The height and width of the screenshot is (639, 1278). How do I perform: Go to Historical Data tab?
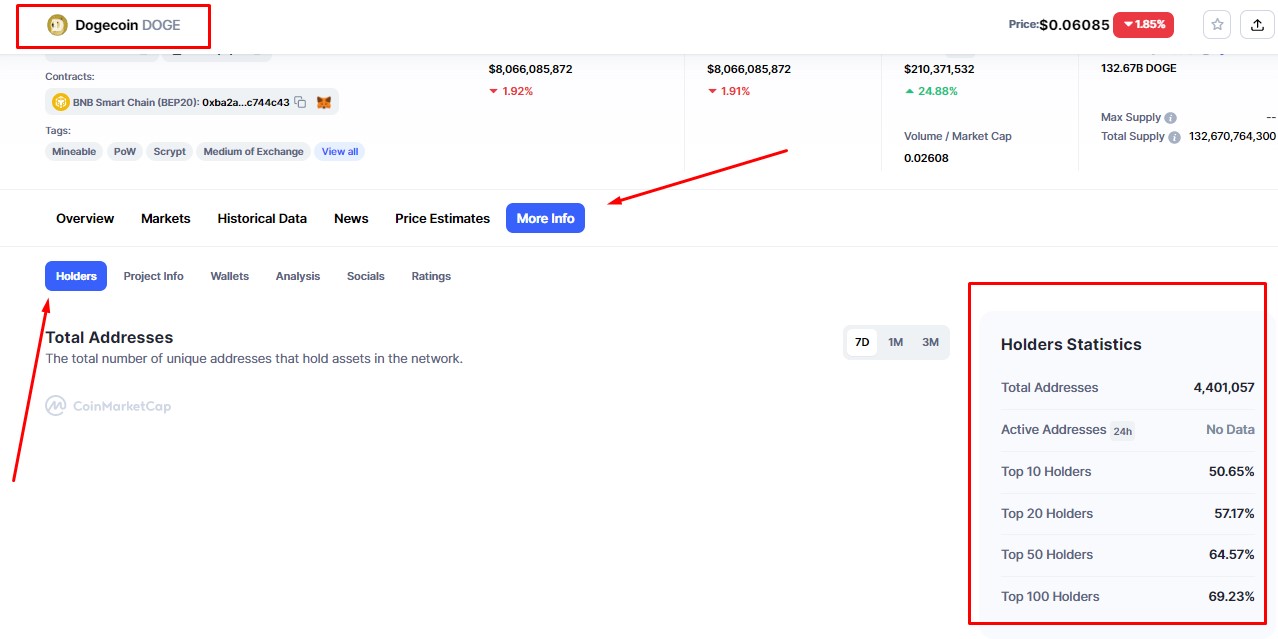[262, 218]
